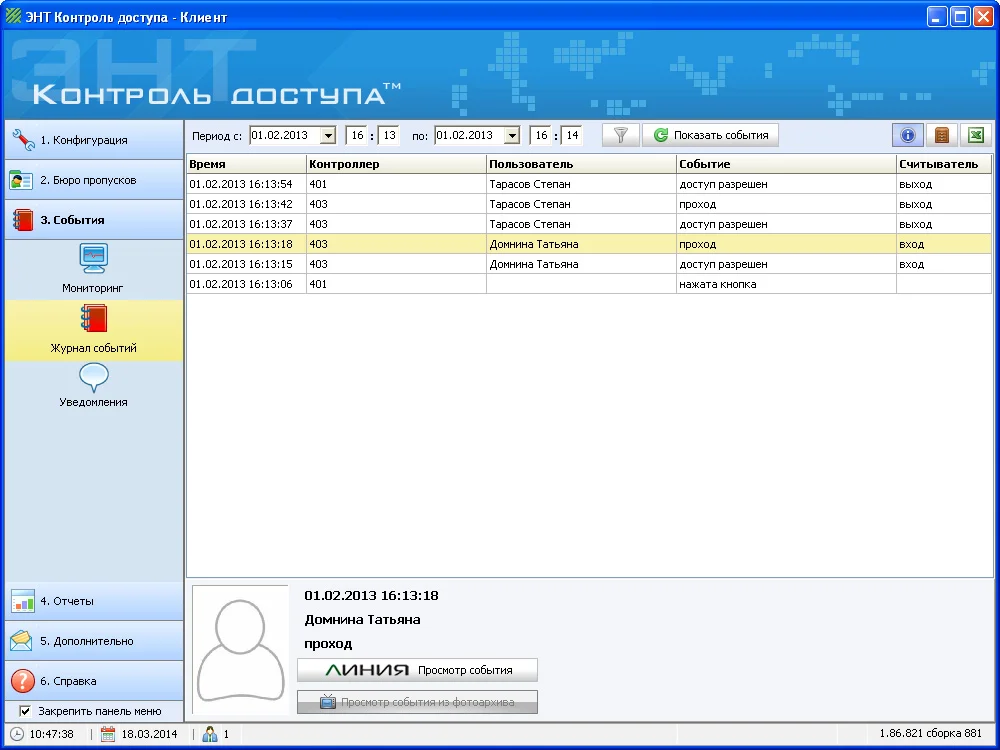Toggle Закрепить панель меню checkbox
The width and height of the screenshot is (1000, 750).
pyautogui.click(x=25, y=712)
